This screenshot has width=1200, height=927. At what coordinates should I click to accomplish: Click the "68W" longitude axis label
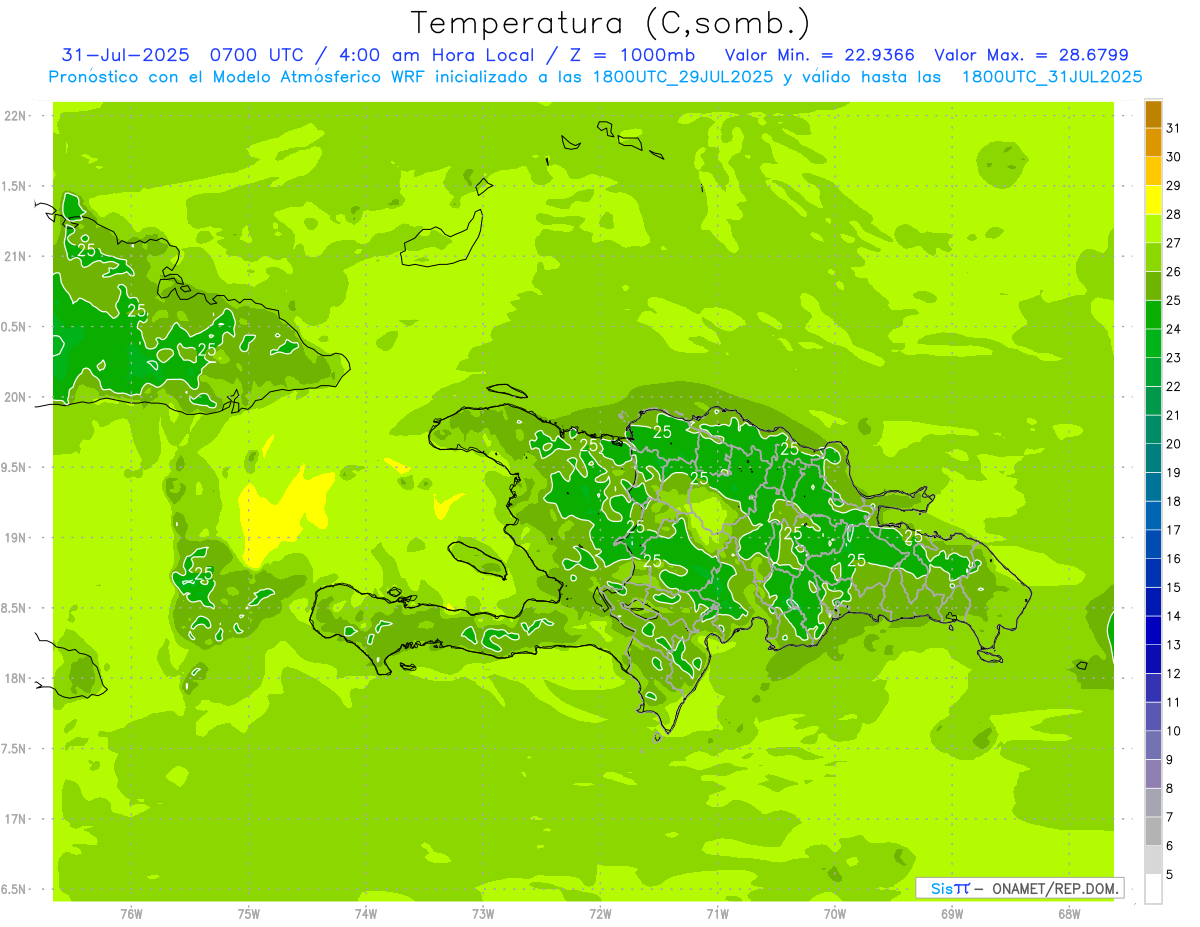click(1069, 913)
